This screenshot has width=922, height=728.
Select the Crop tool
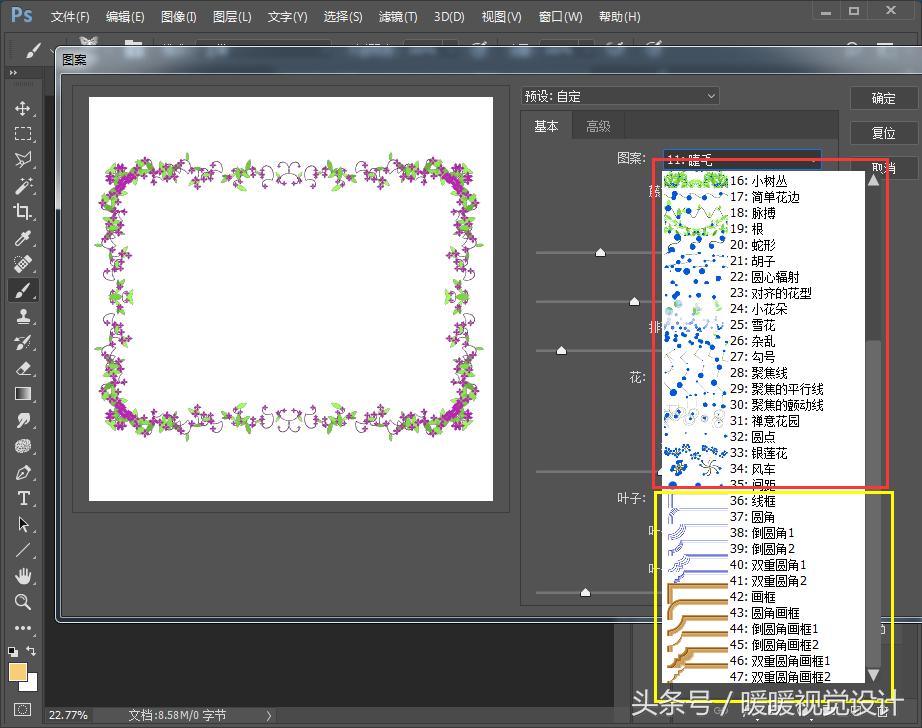[23, 212]
